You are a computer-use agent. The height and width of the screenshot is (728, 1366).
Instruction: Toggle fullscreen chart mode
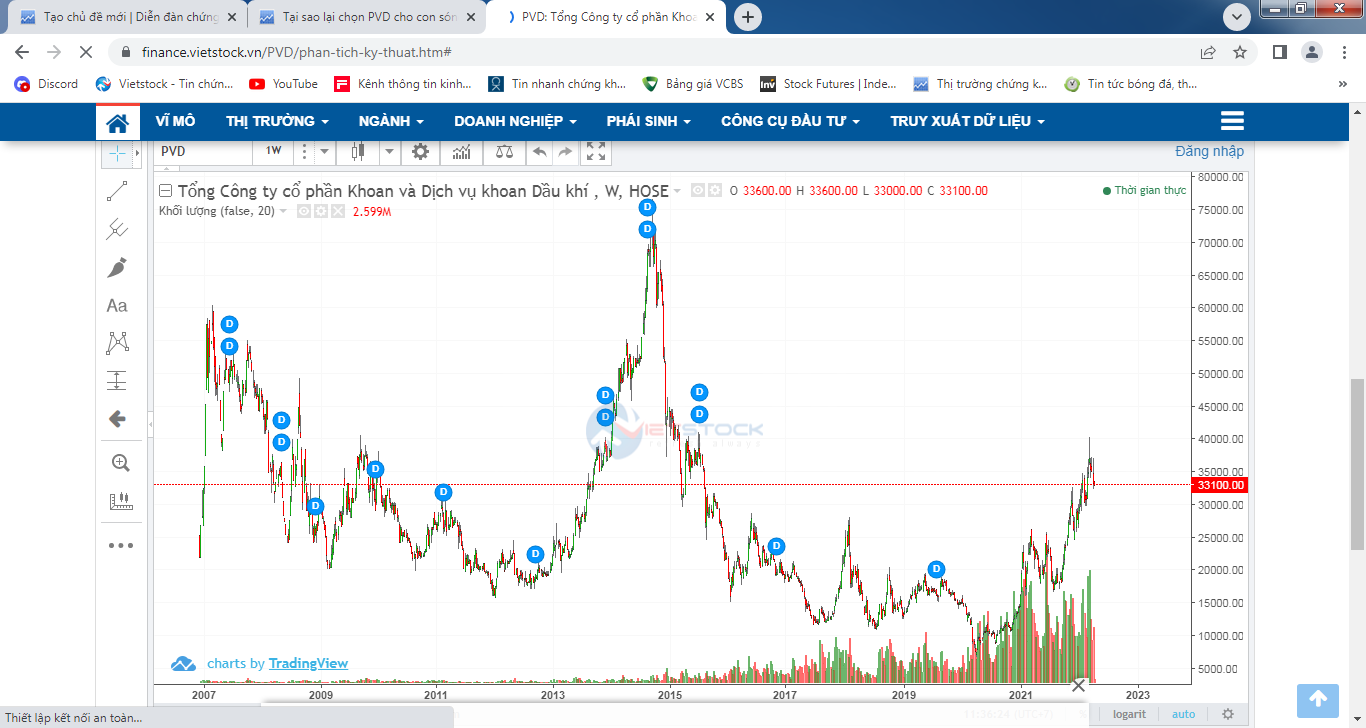tap(596, 152)
